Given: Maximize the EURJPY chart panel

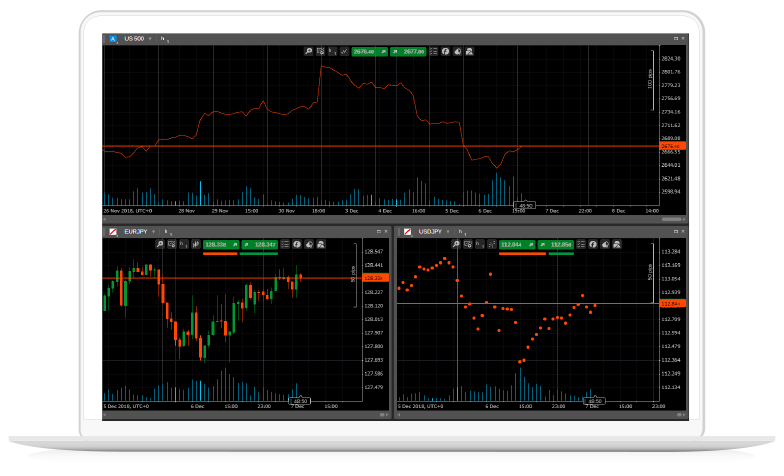Looking at the screenshot, I should coord(378,232).
